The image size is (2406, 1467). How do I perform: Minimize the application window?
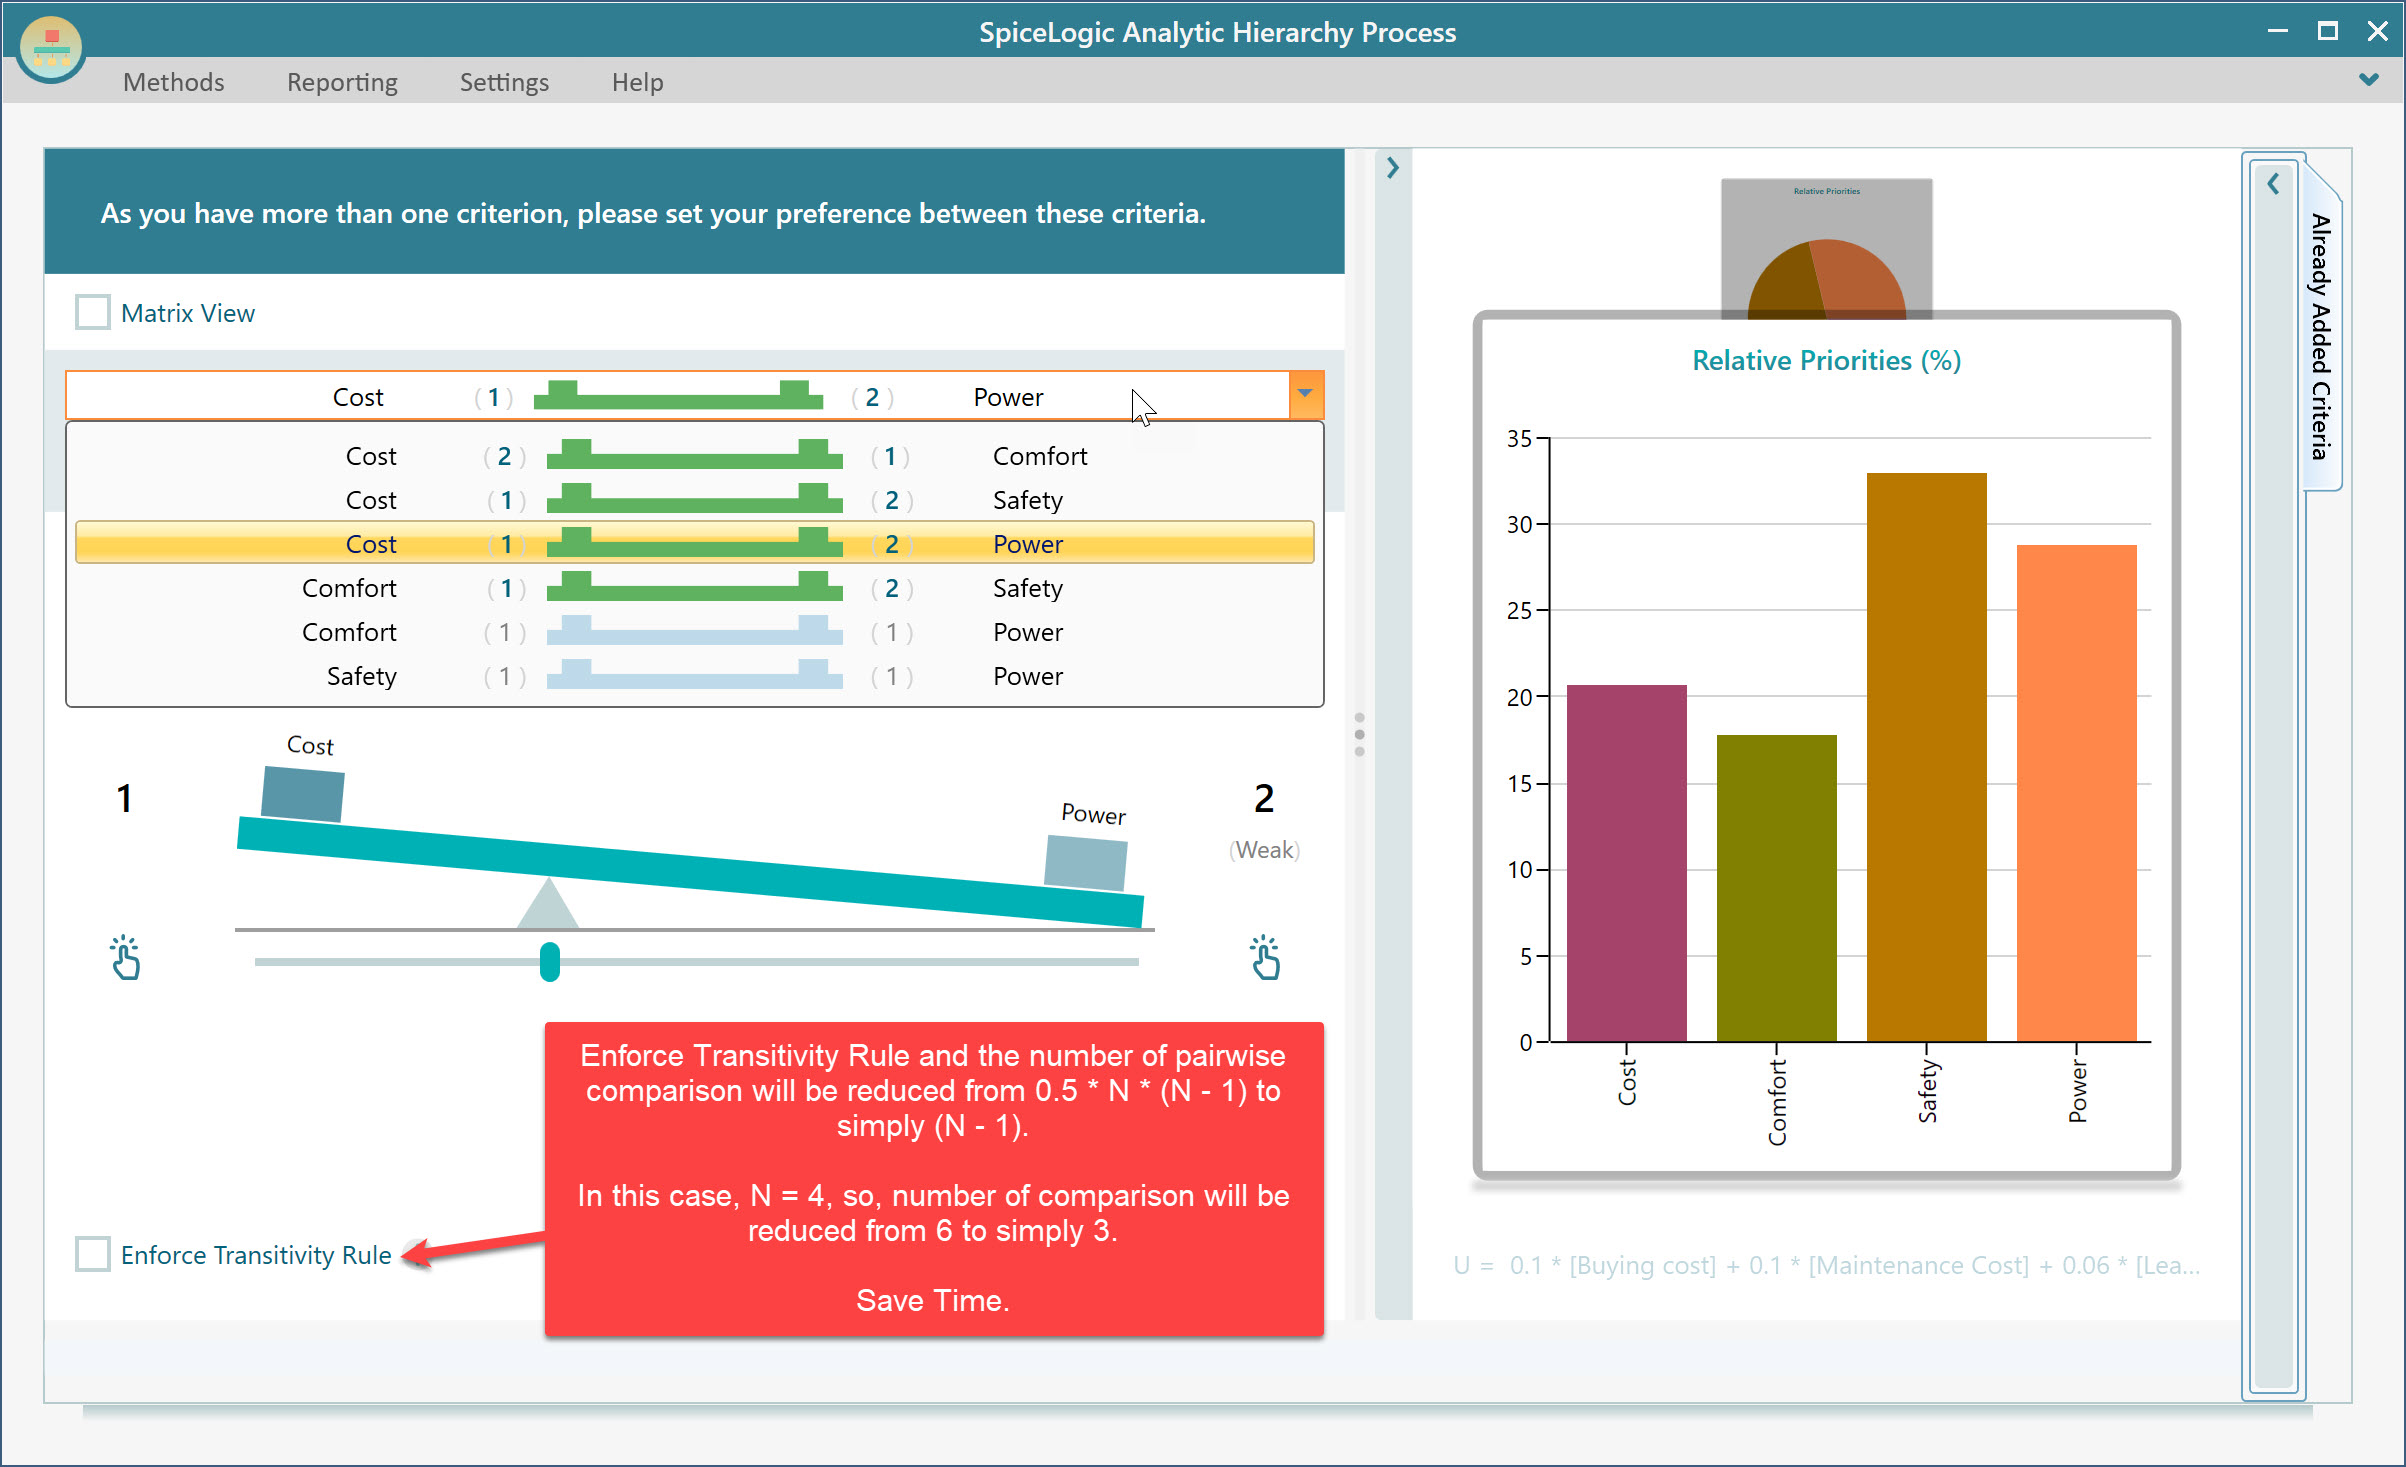coord(2277,31)
